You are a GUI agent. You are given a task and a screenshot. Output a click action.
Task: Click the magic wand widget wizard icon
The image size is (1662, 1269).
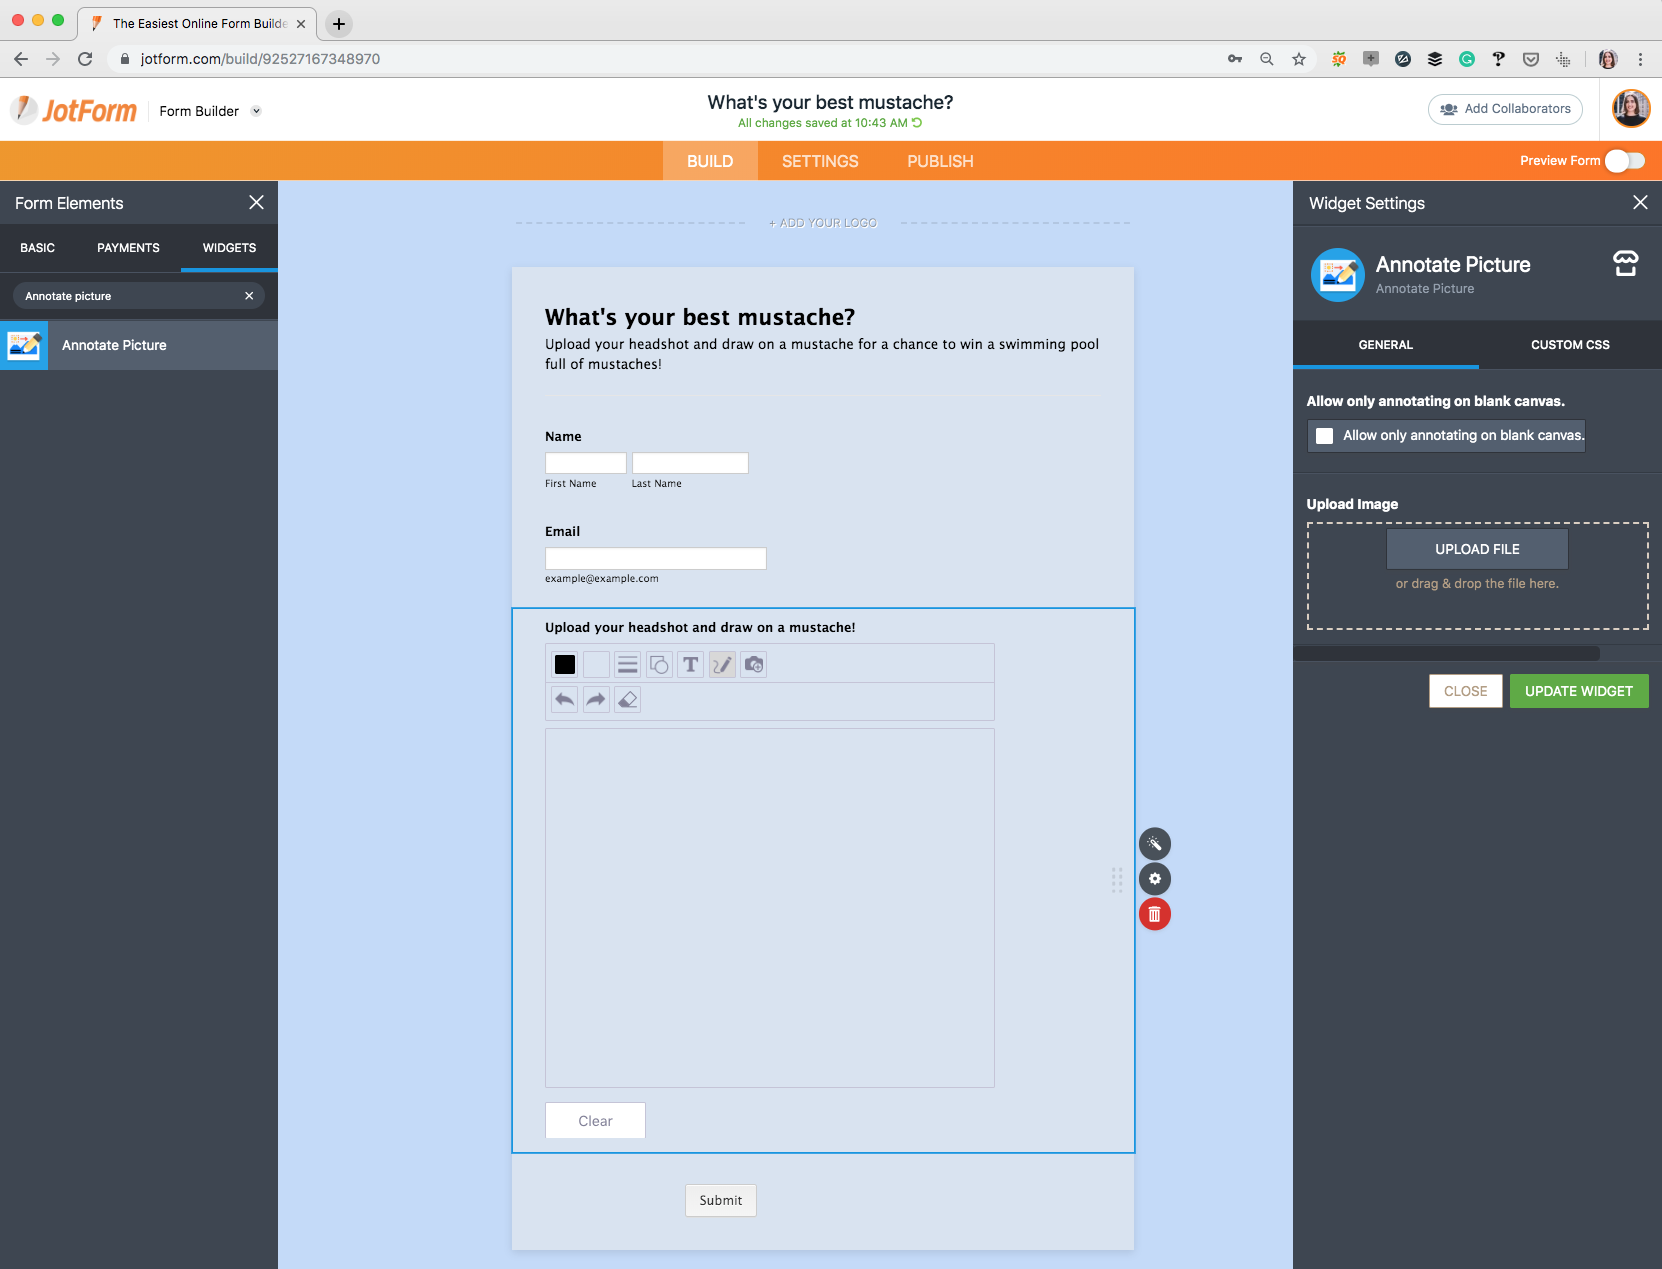pos(1154,844)
